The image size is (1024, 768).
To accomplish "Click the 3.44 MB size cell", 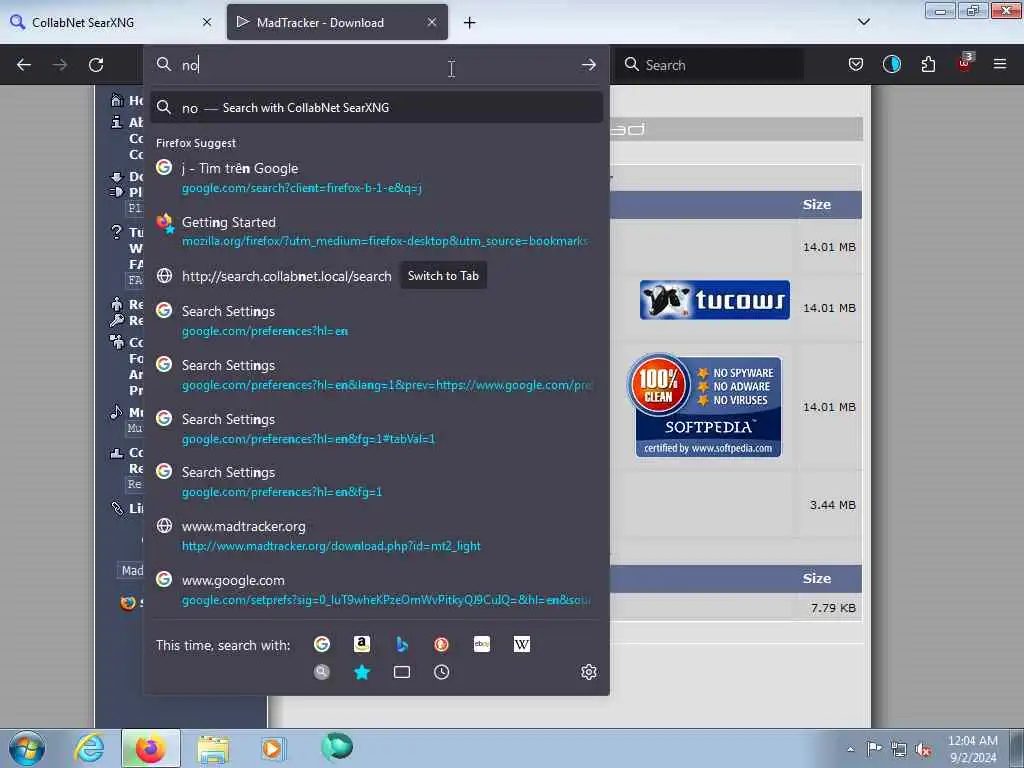I will coord(832,505).
